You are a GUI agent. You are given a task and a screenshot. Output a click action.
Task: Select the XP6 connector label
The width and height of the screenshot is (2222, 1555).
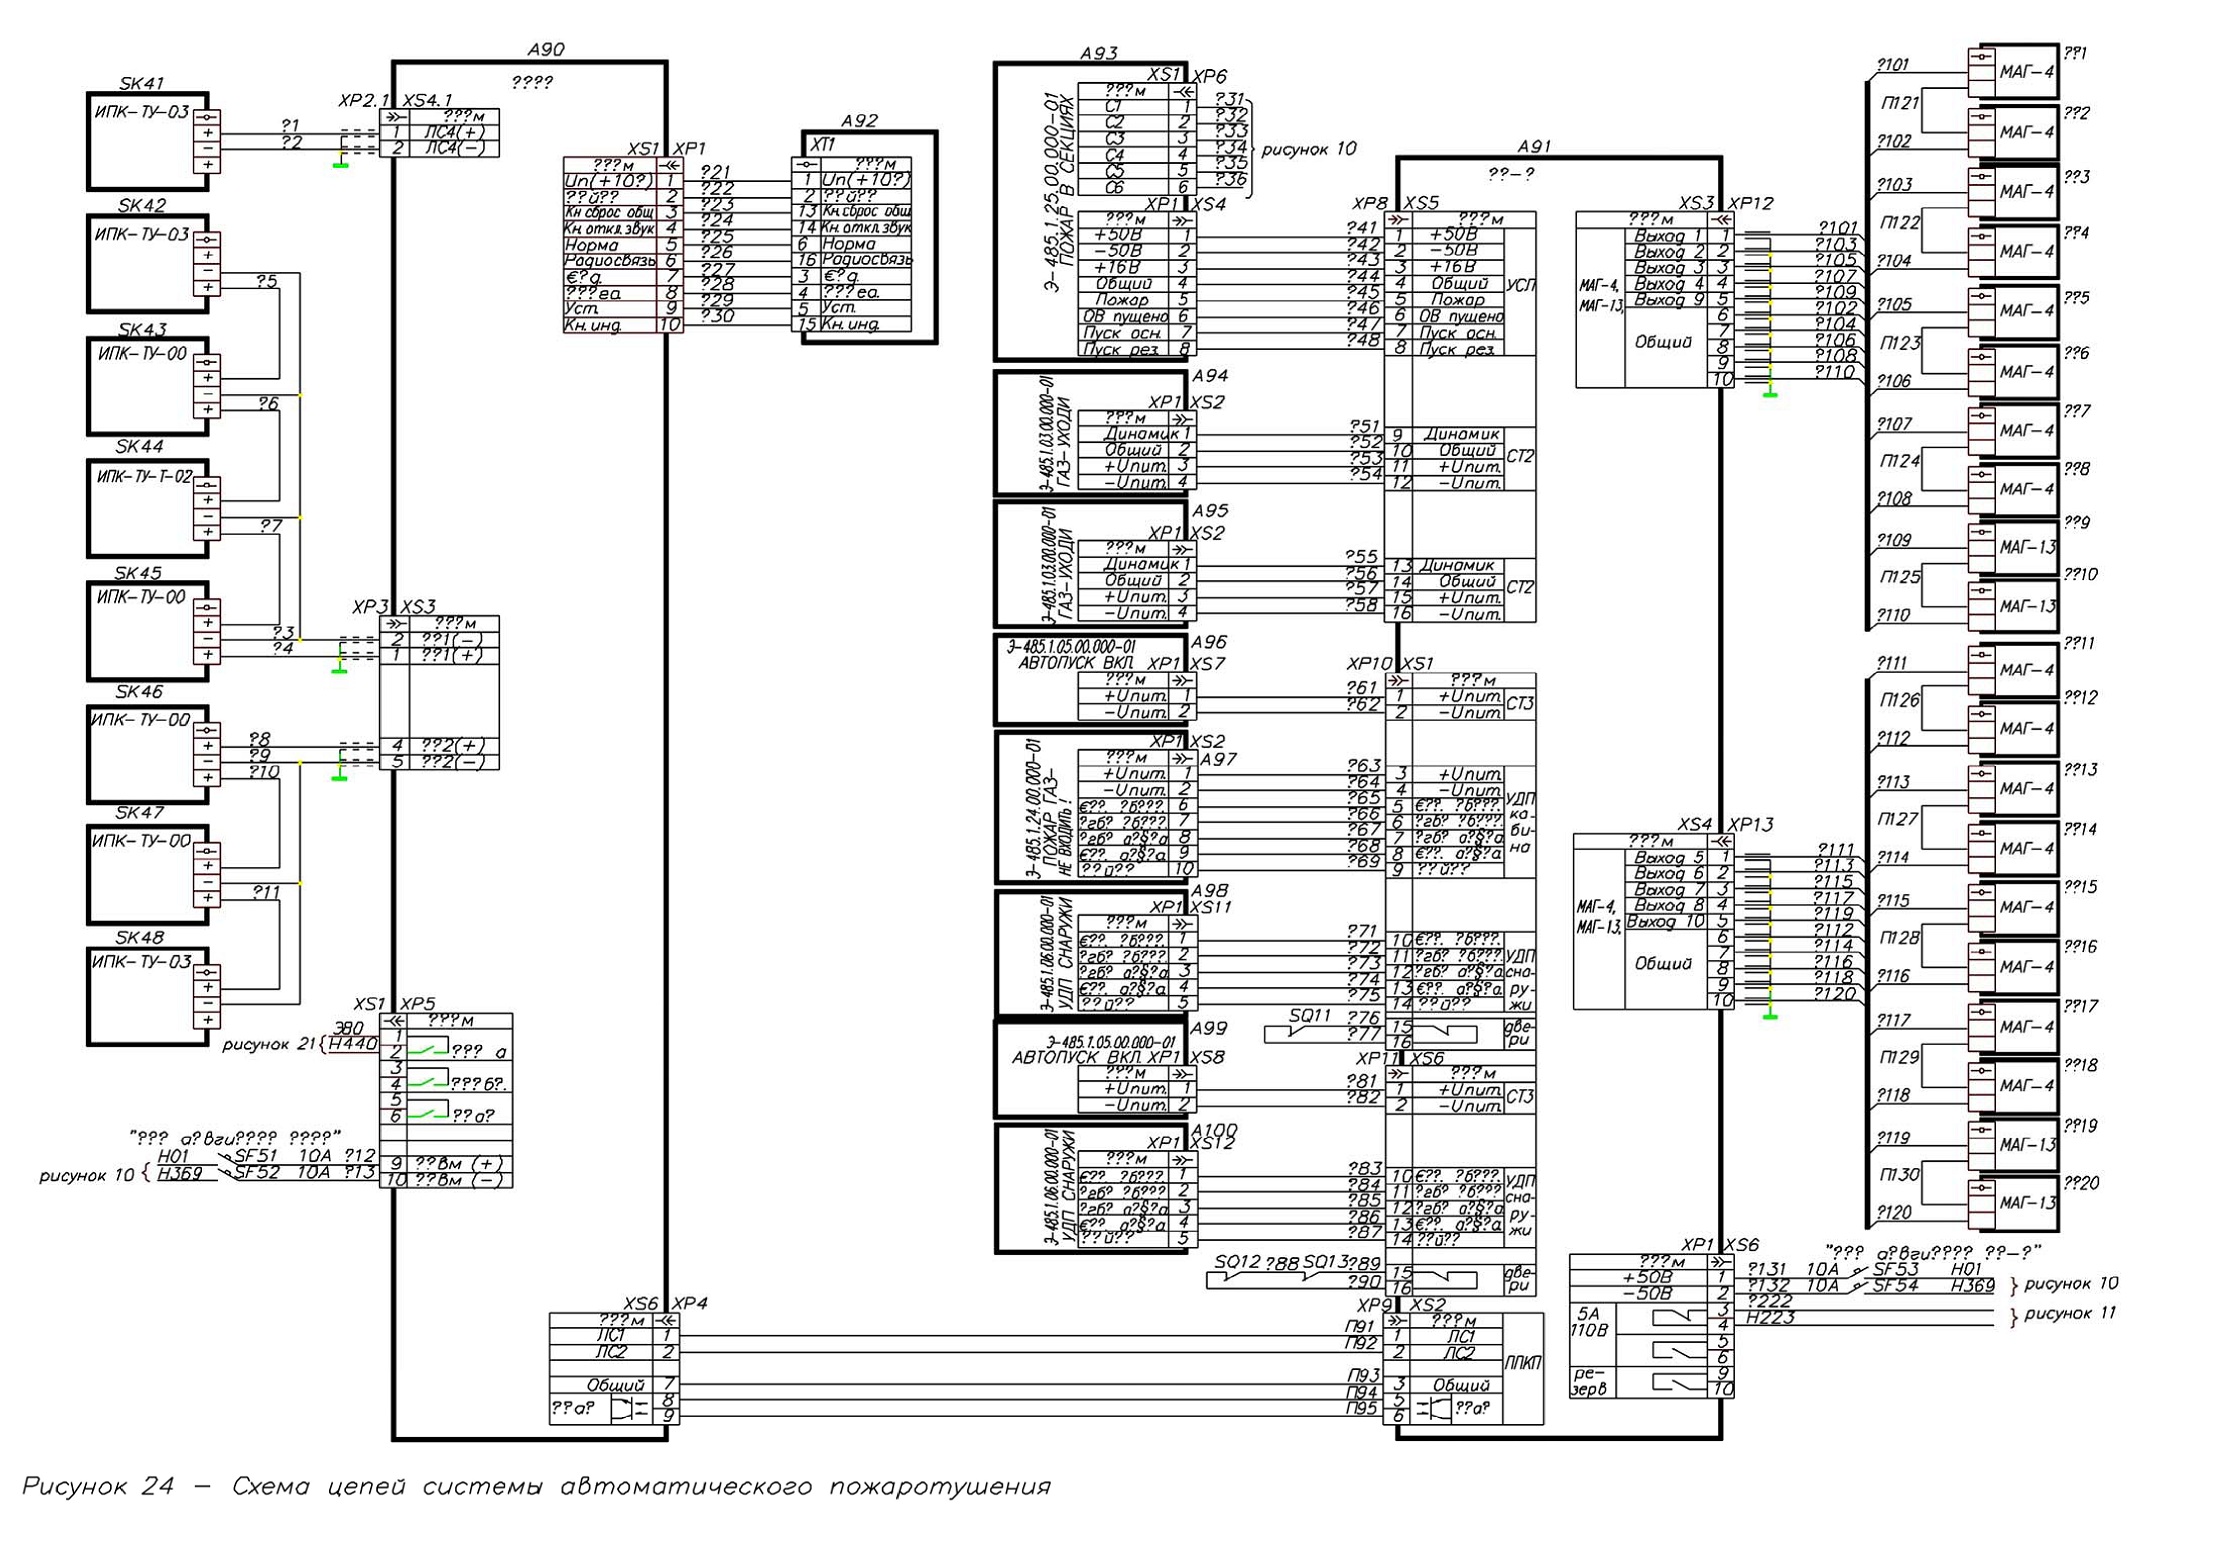[1210, 76]
